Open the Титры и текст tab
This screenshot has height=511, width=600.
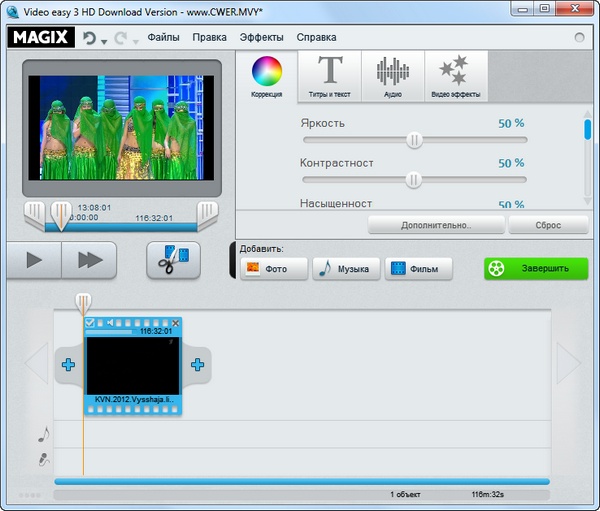(x=329, y=77)
